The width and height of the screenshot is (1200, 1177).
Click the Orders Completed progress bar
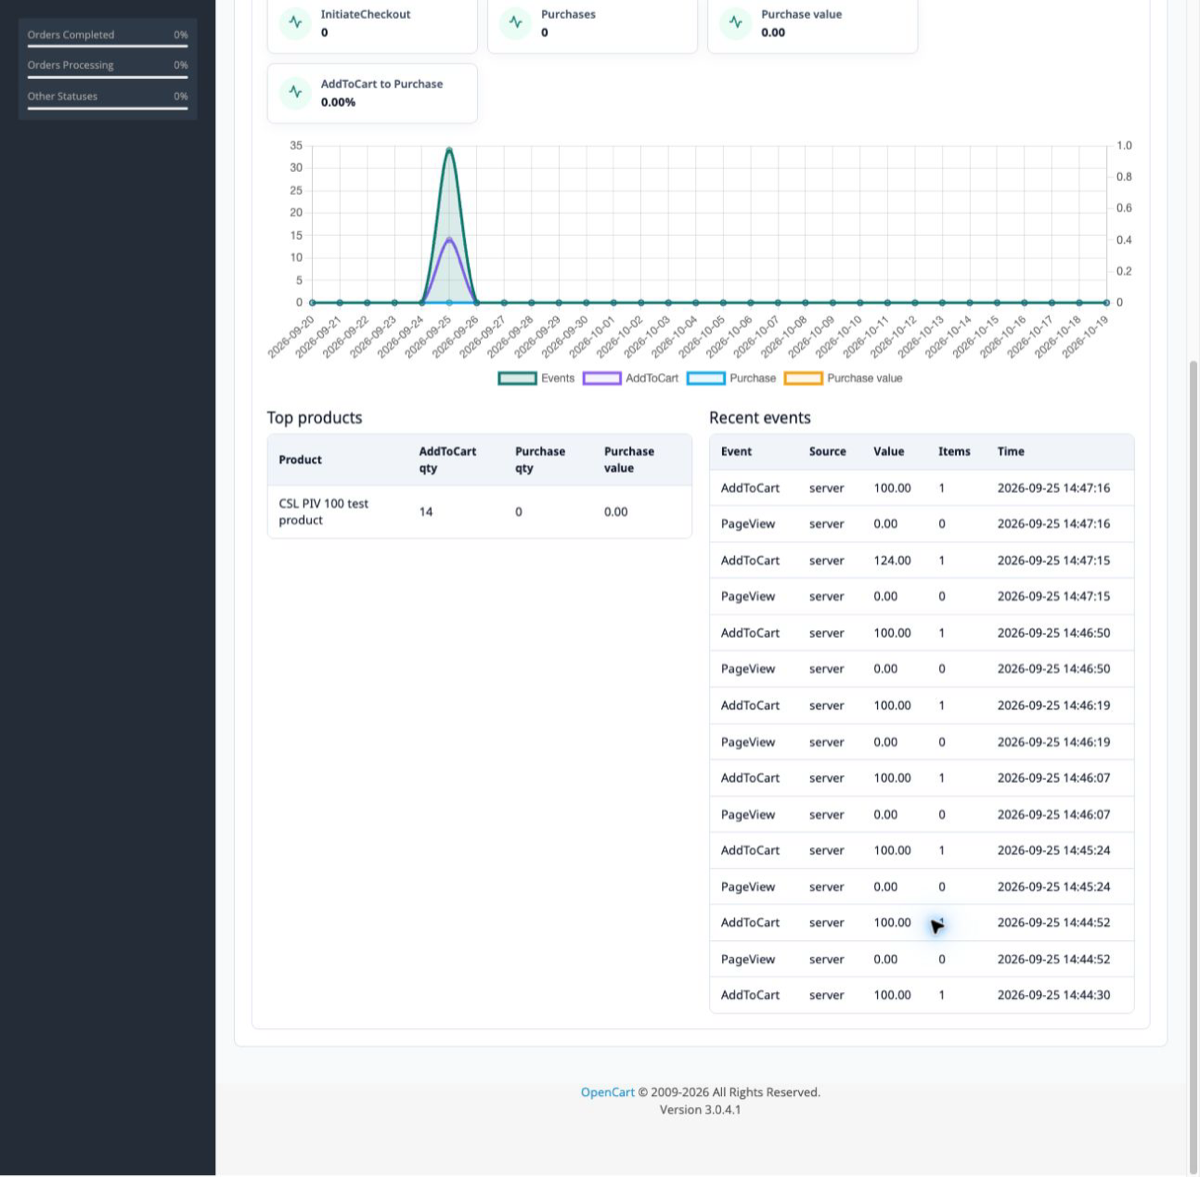point(108,46)
